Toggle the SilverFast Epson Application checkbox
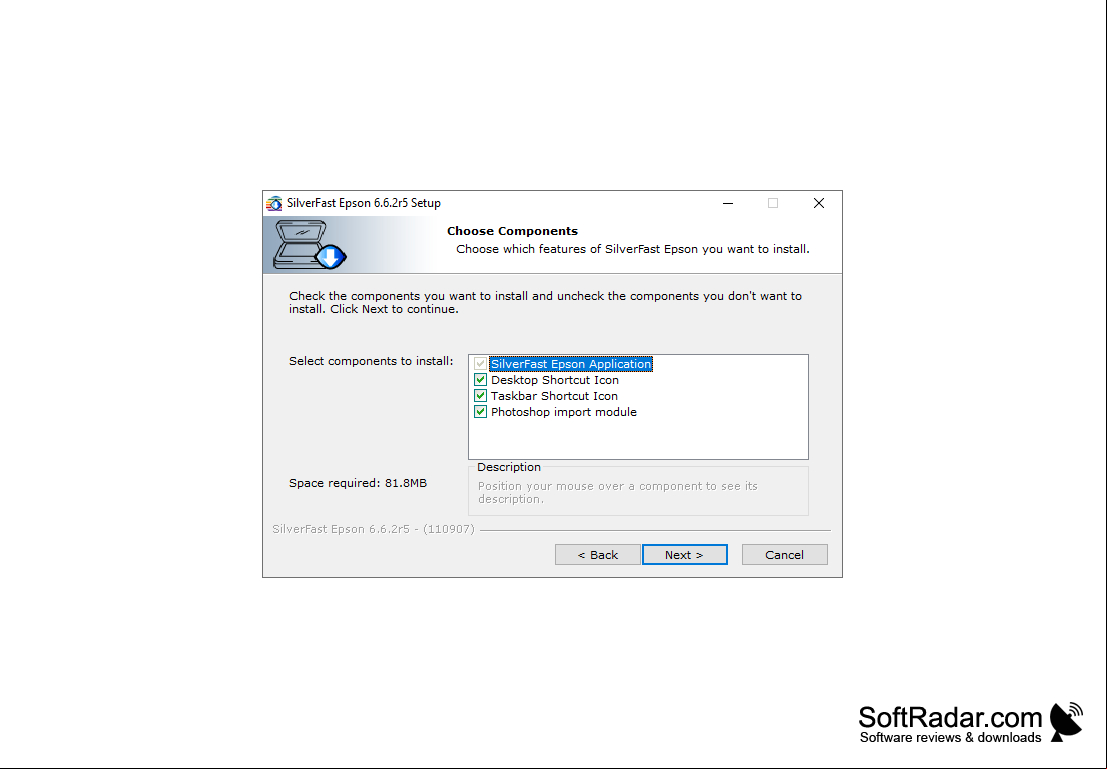 (480, 364)
